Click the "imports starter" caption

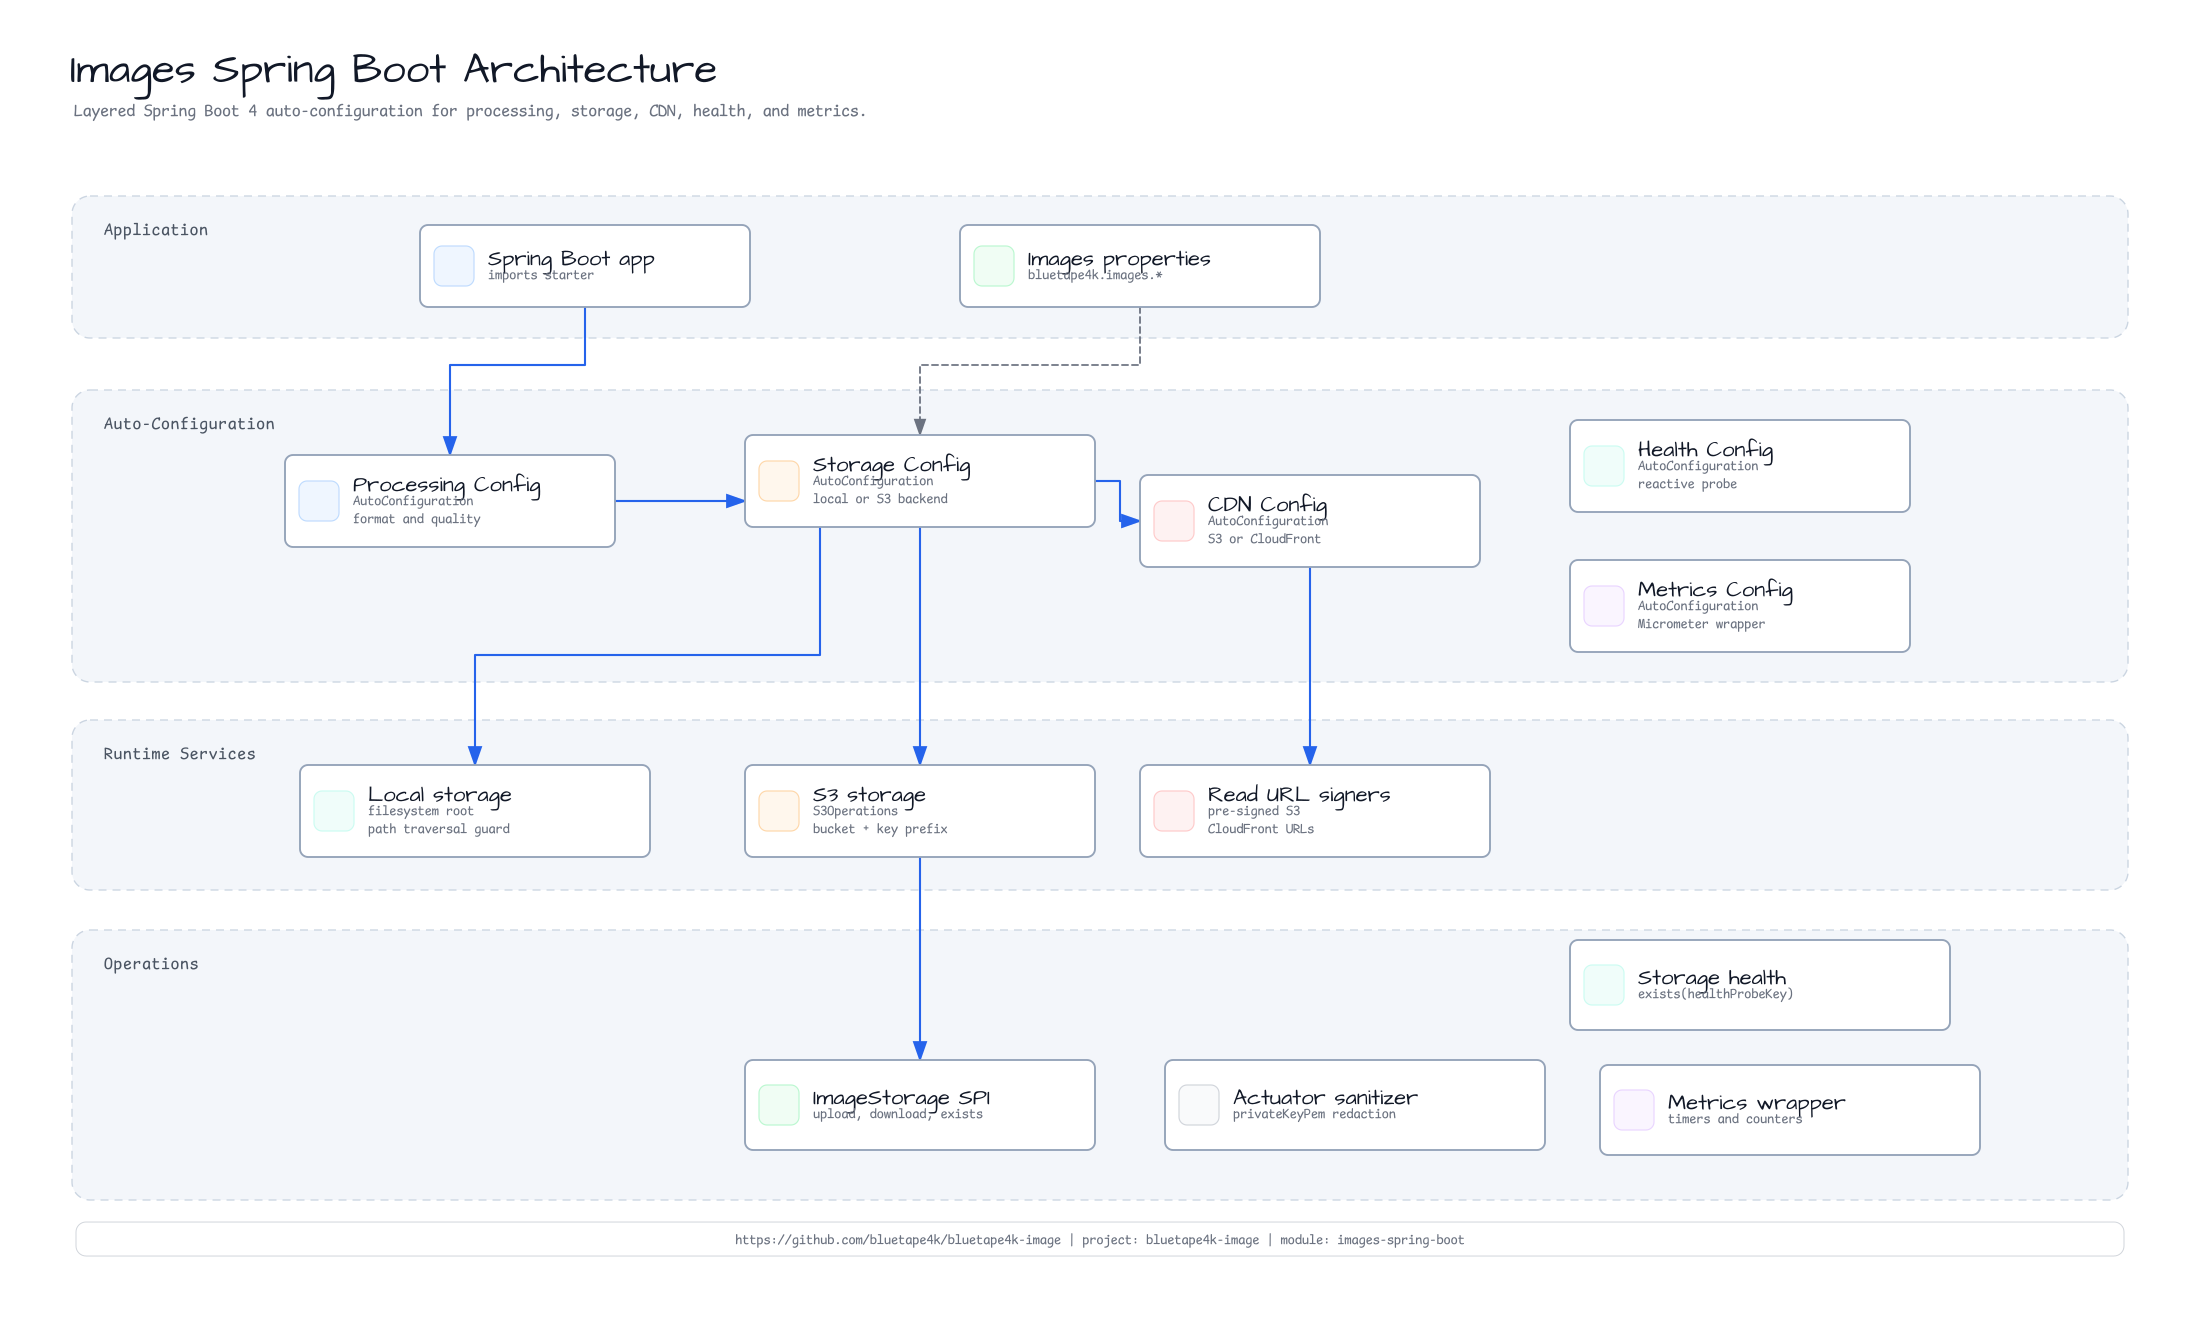(x=541, y=275)
